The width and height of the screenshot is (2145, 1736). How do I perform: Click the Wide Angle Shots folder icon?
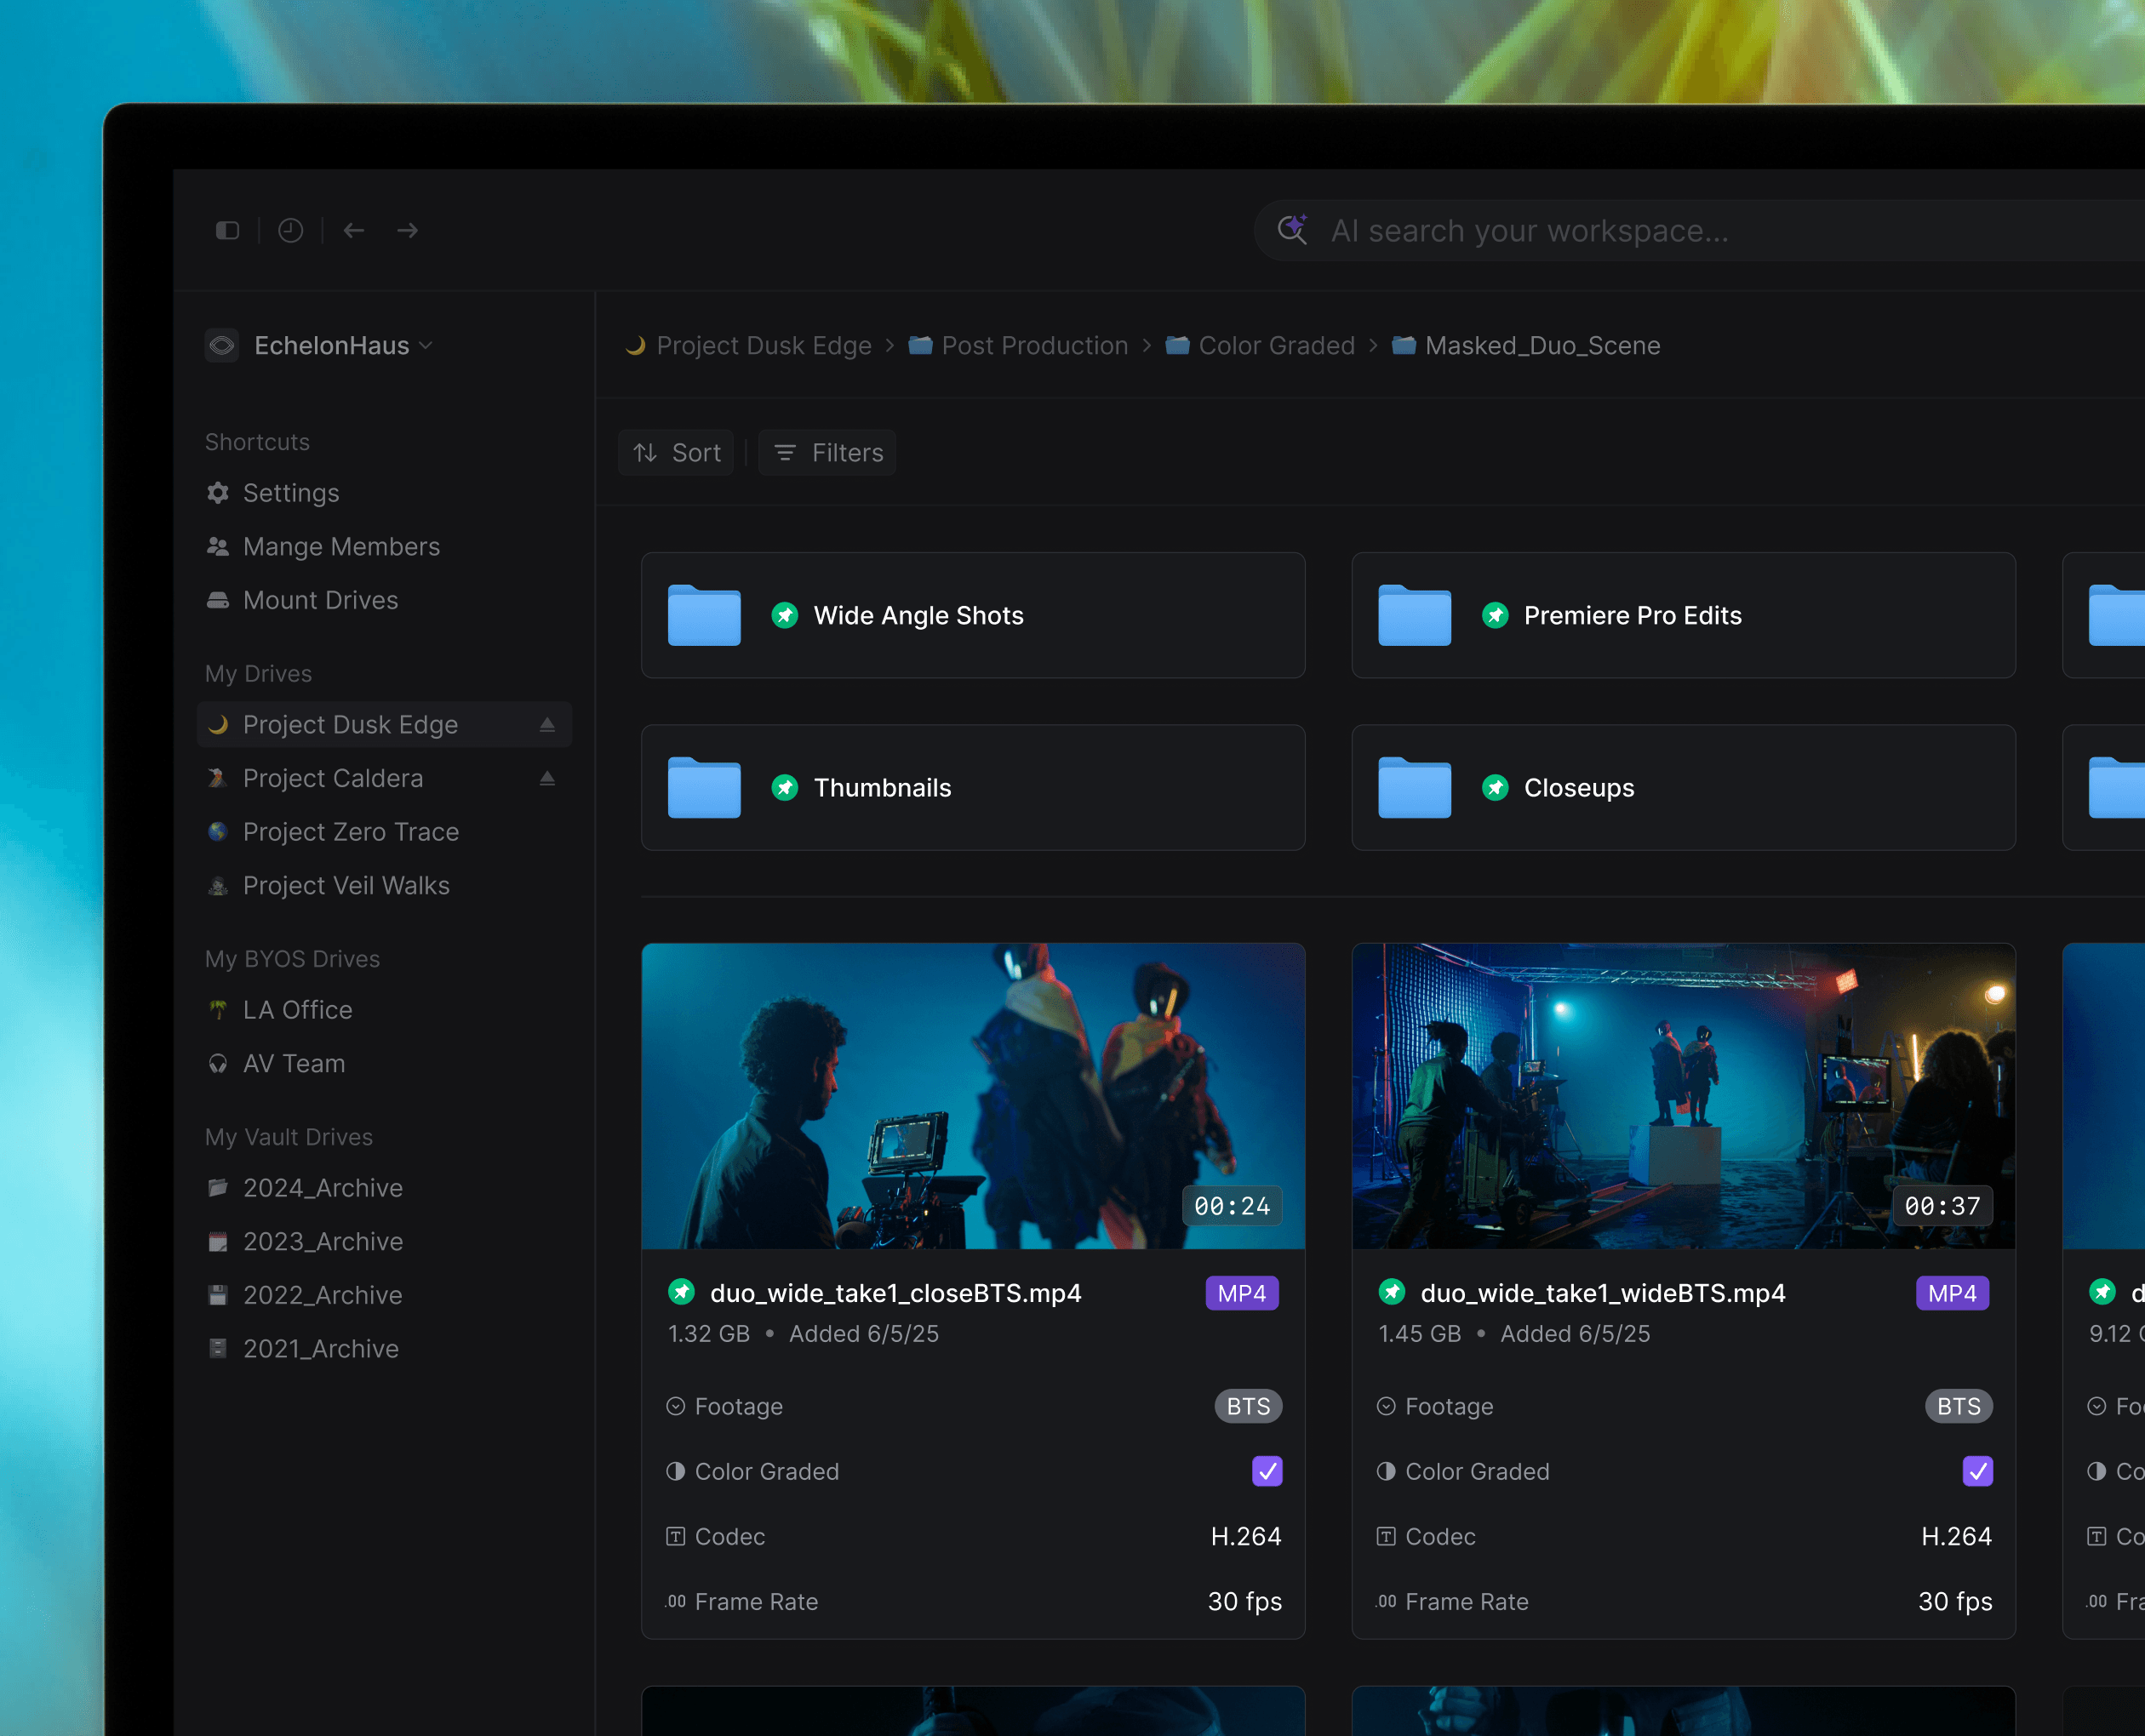click(x=704, y=615)
